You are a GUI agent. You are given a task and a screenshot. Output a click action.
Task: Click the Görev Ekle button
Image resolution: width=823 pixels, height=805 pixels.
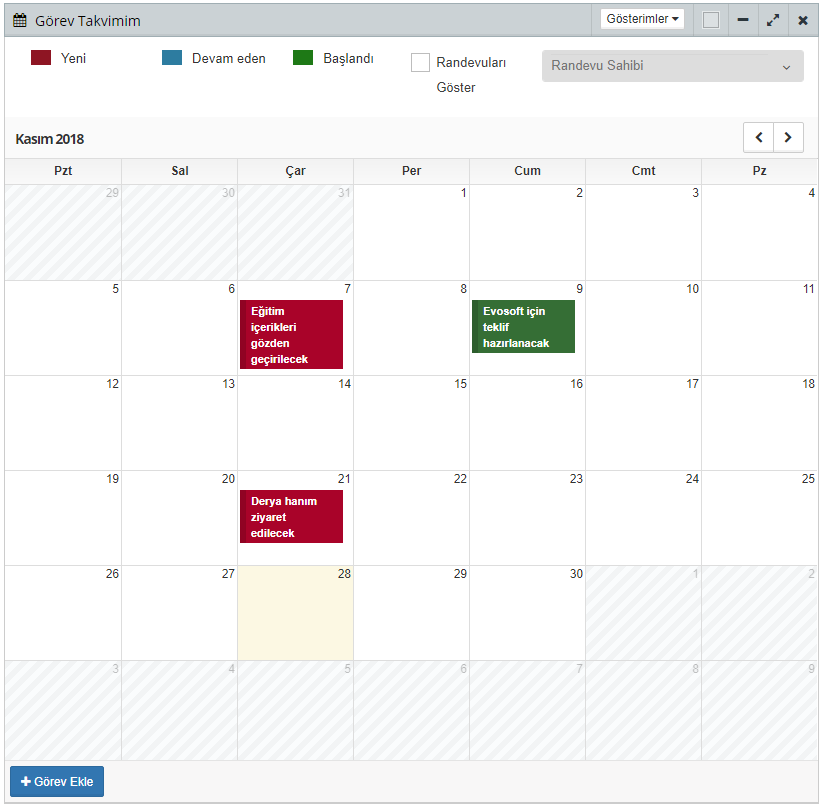click(57, 781)
